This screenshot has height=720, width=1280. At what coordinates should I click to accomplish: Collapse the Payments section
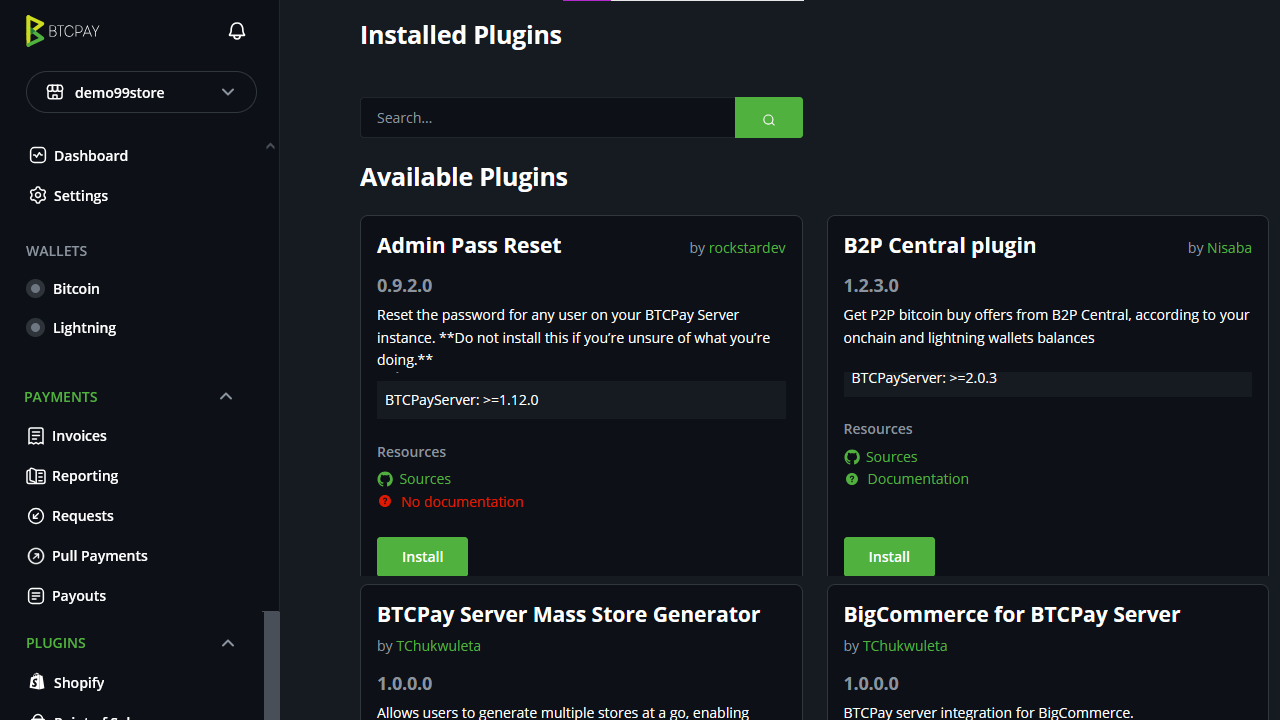pyautogui.click(x=226, y=397)
